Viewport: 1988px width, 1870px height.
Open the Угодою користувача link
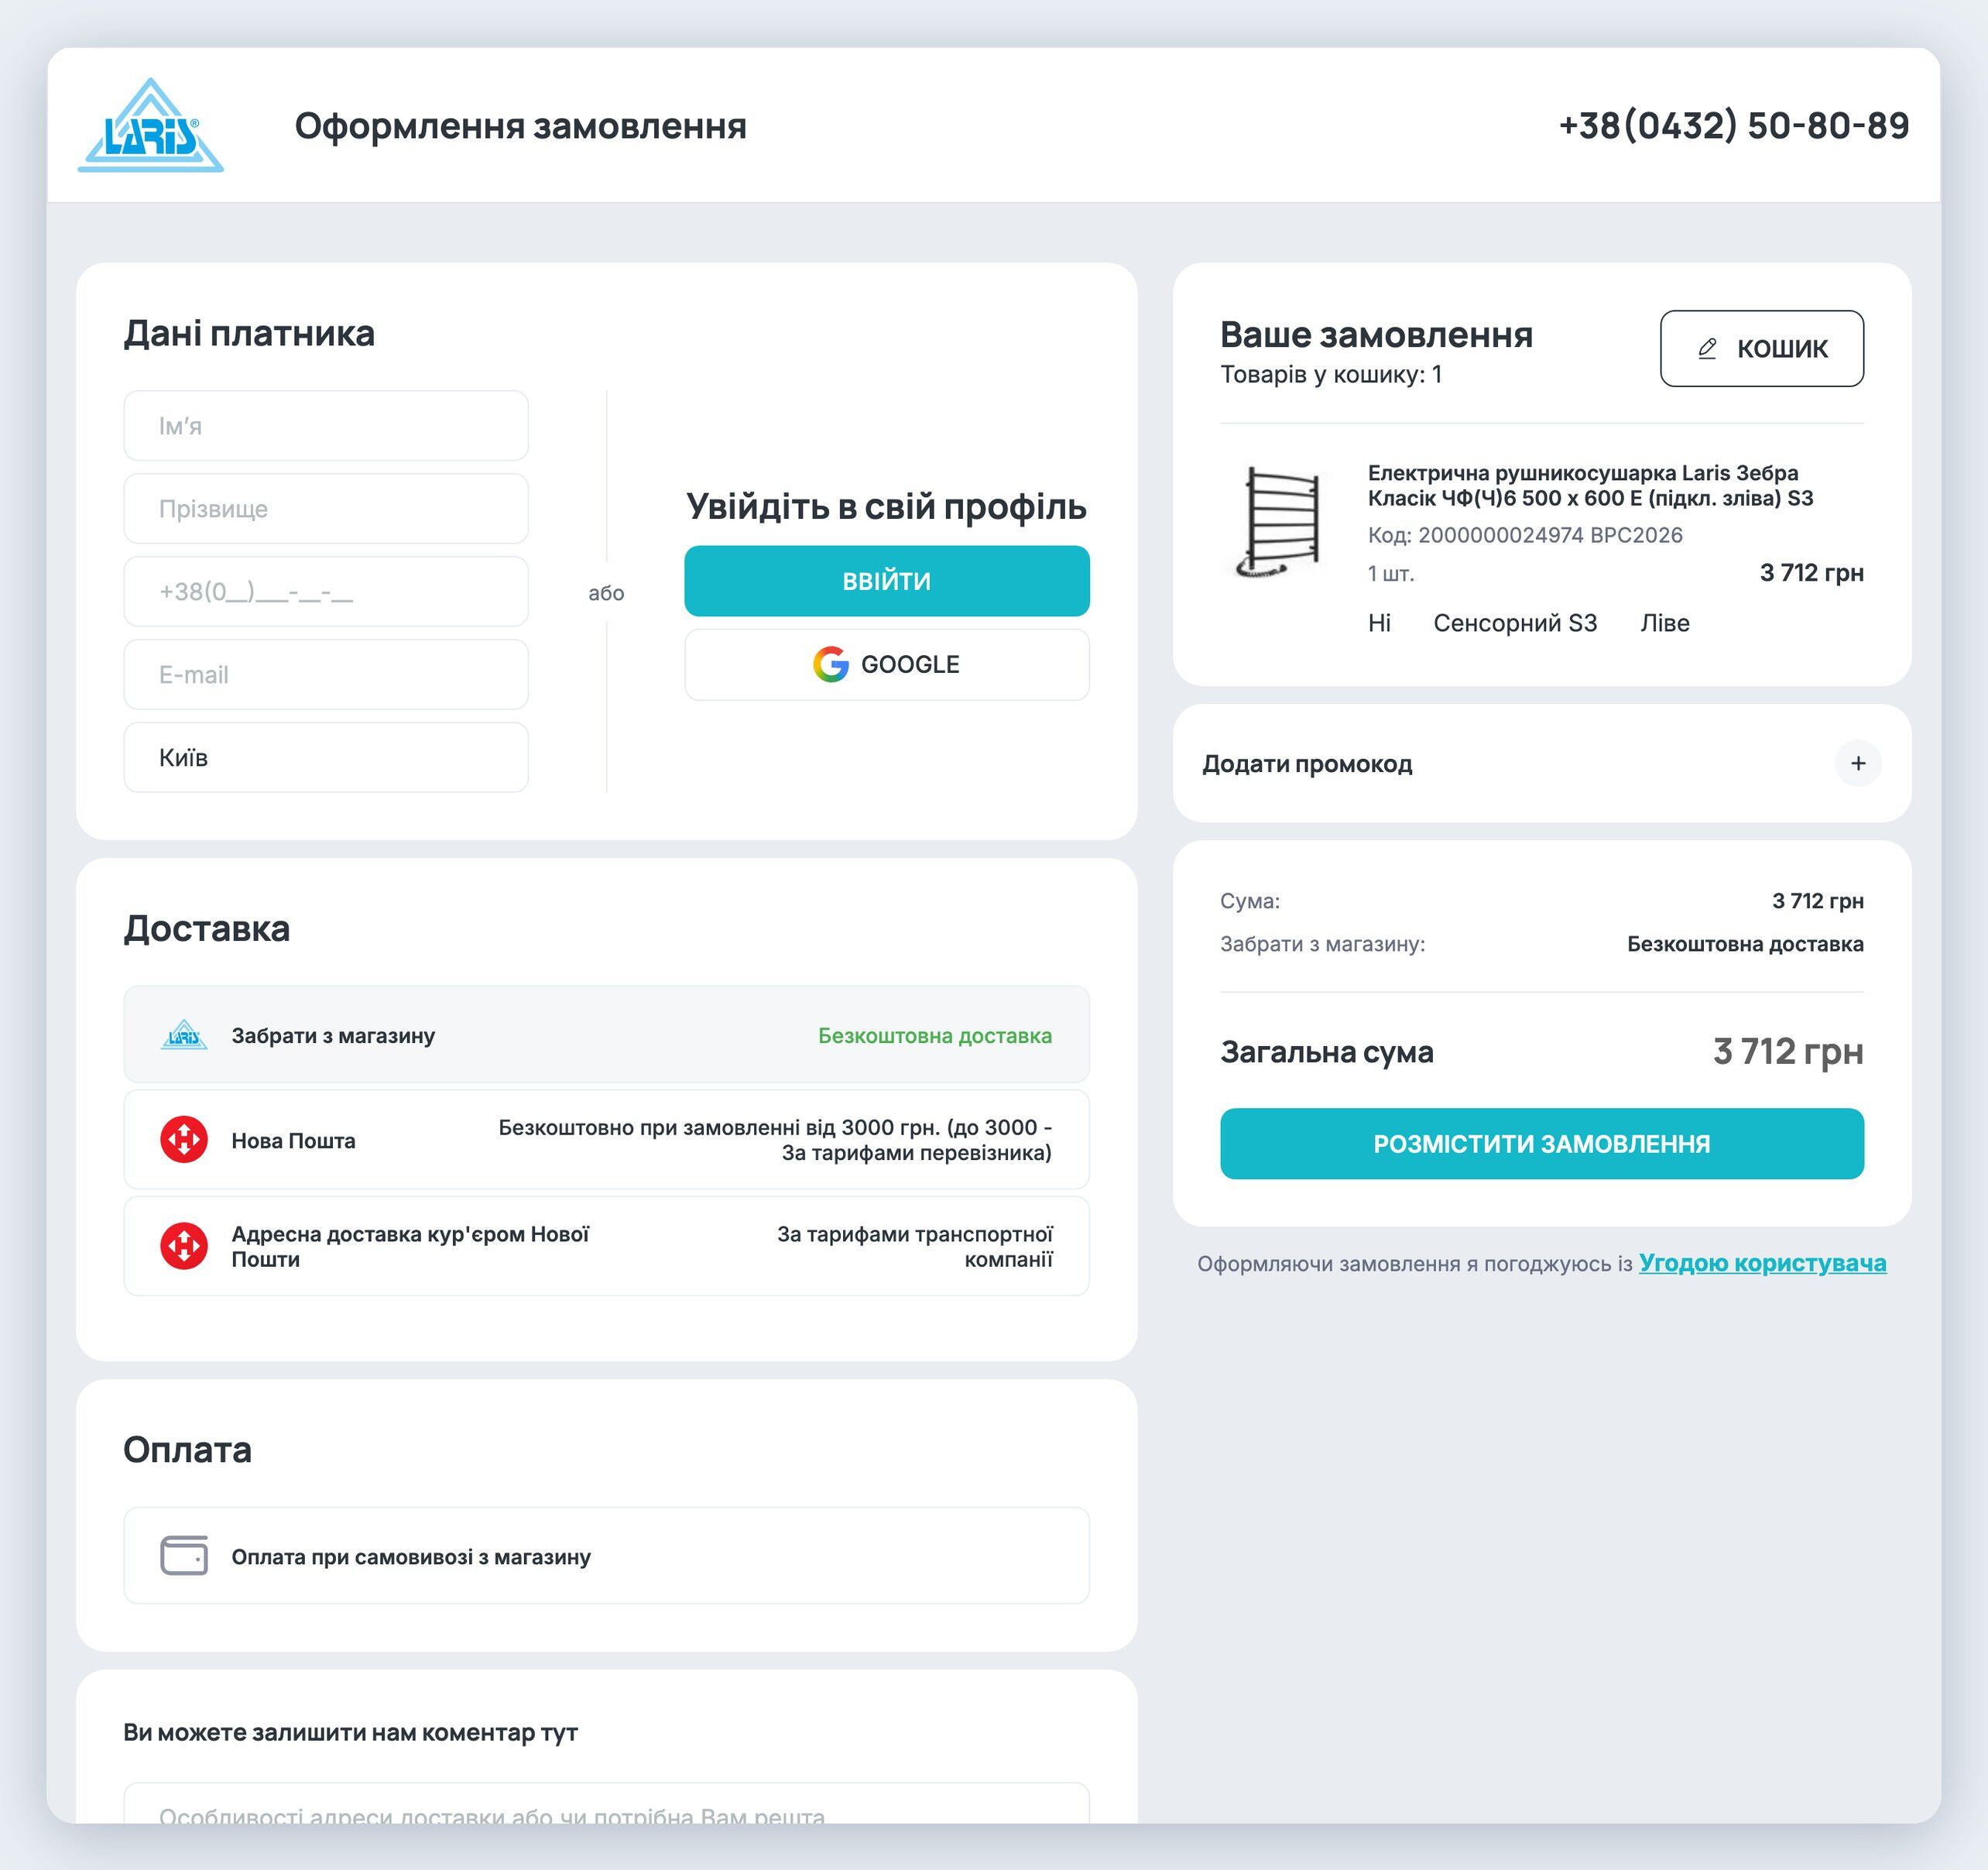[x=1762, y=1263]
